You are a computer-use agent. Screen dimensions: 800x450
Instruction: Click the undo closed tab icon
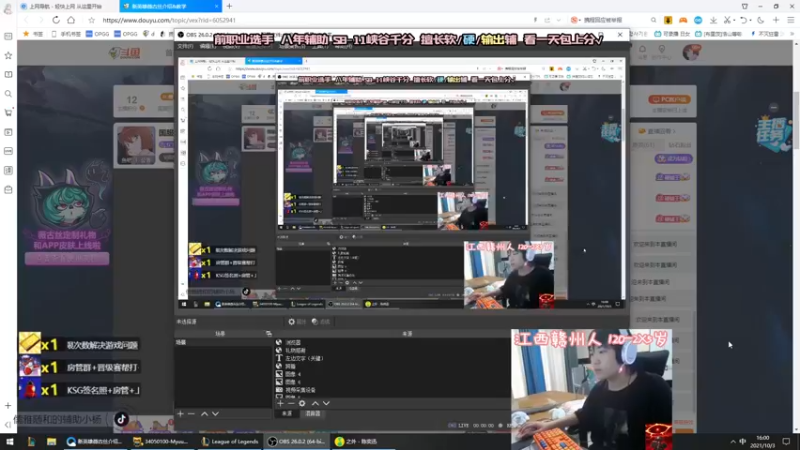(x=744, y=20)
